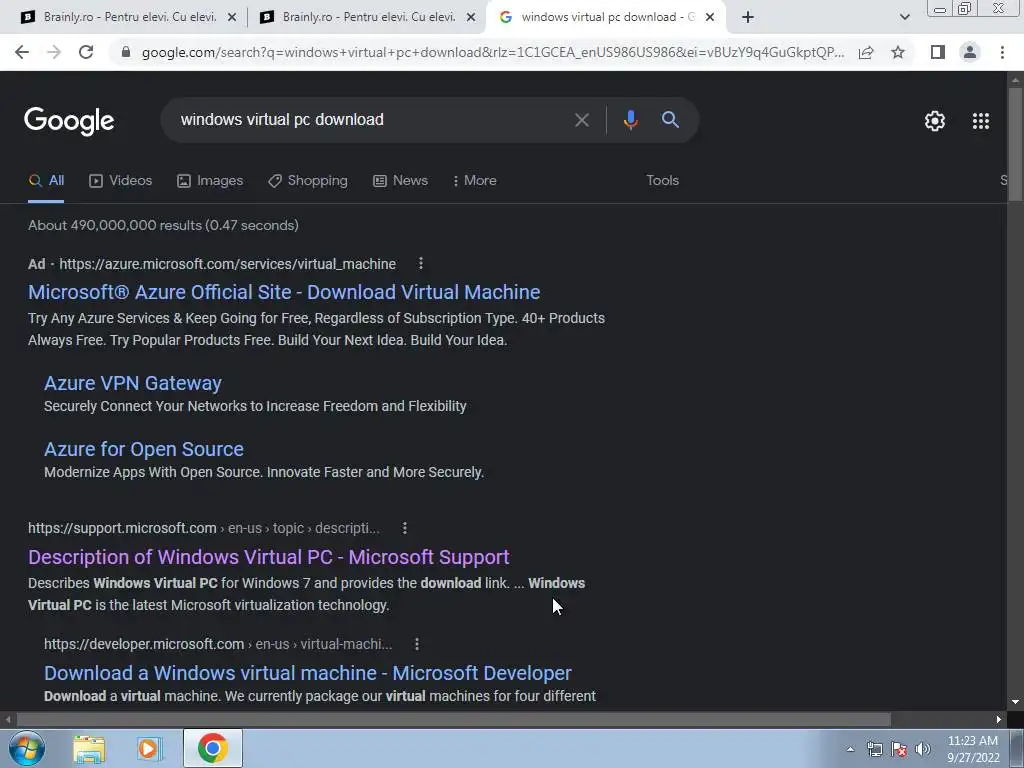
Task: Close the Google search tab
Action: [x=710, y=18]
